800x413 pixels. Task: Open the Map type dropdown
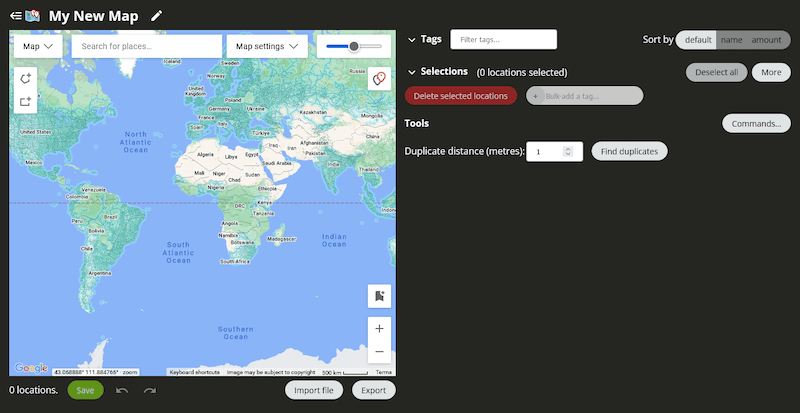pyautogui.click(x=38, y=46)
